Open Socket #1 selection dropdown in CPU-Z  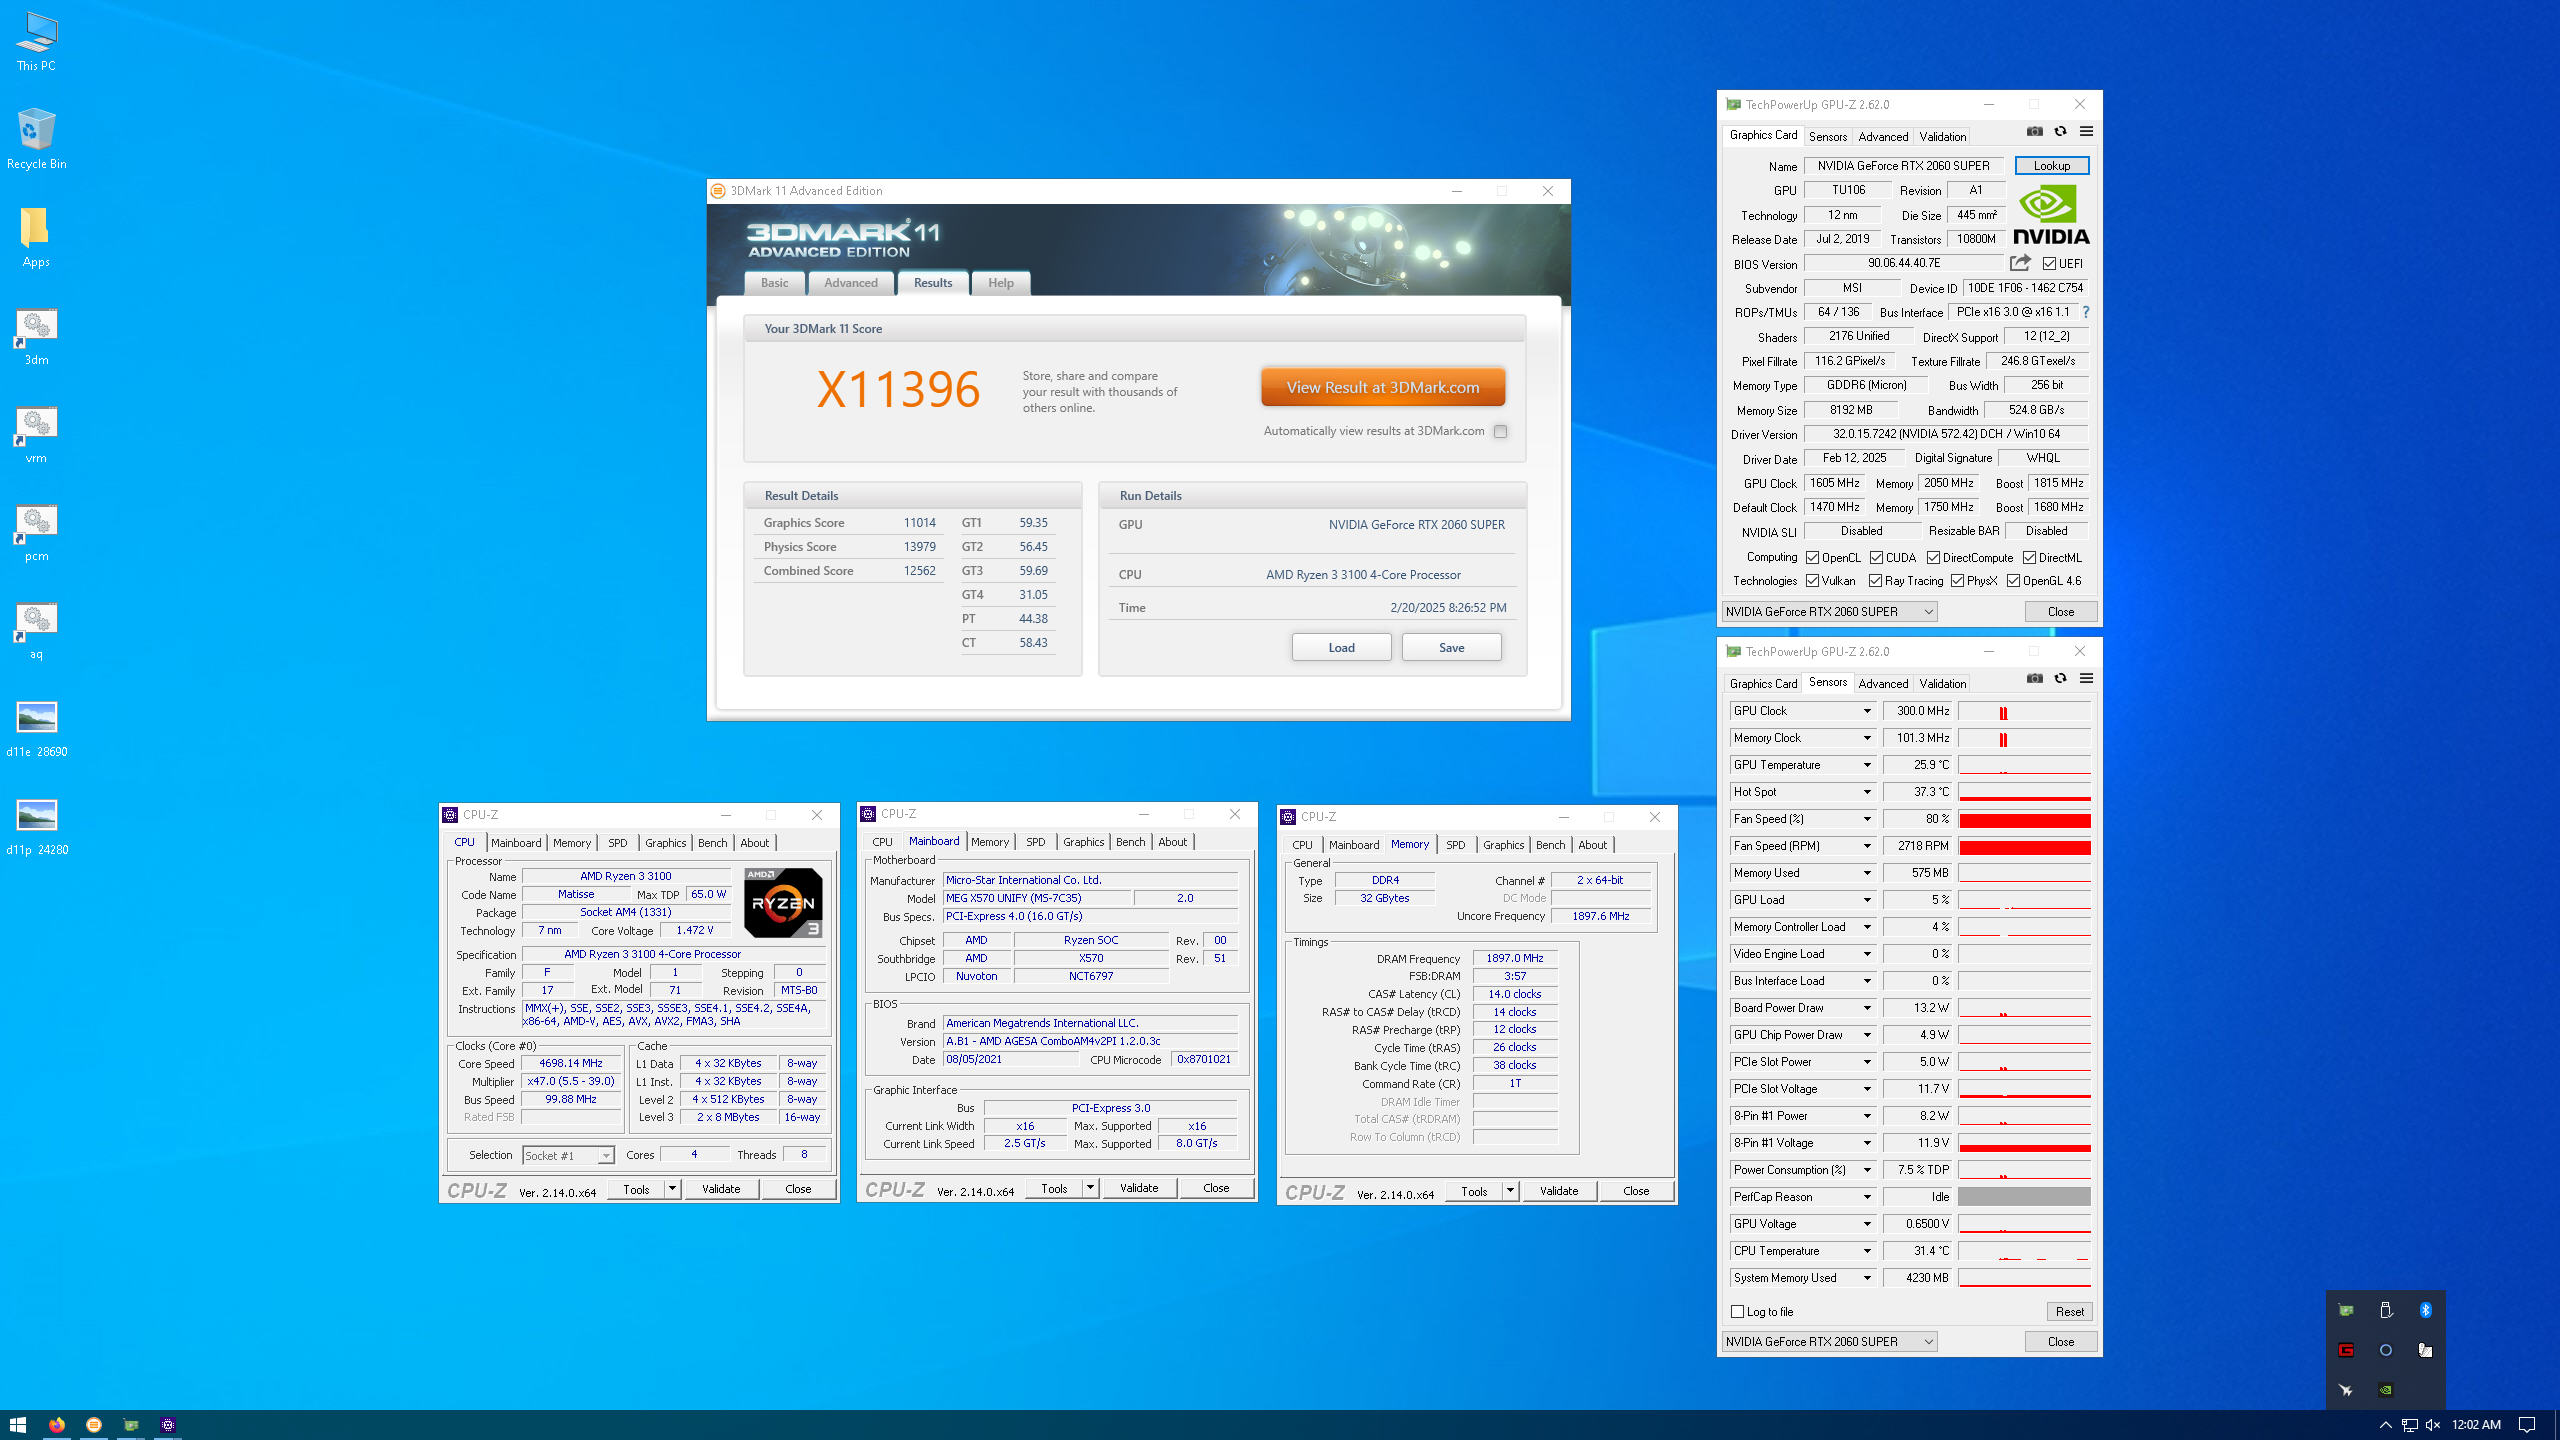(568, 1156)
